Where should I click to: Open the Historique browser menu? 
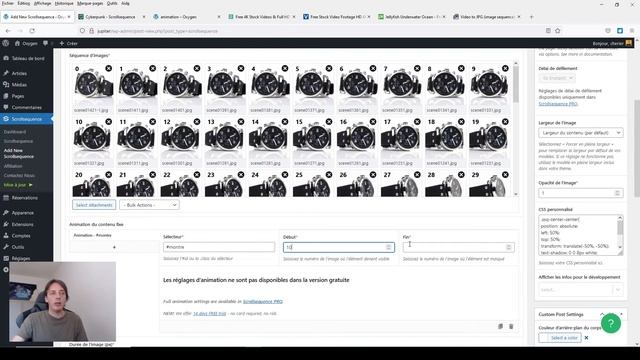tap(64, 3)
